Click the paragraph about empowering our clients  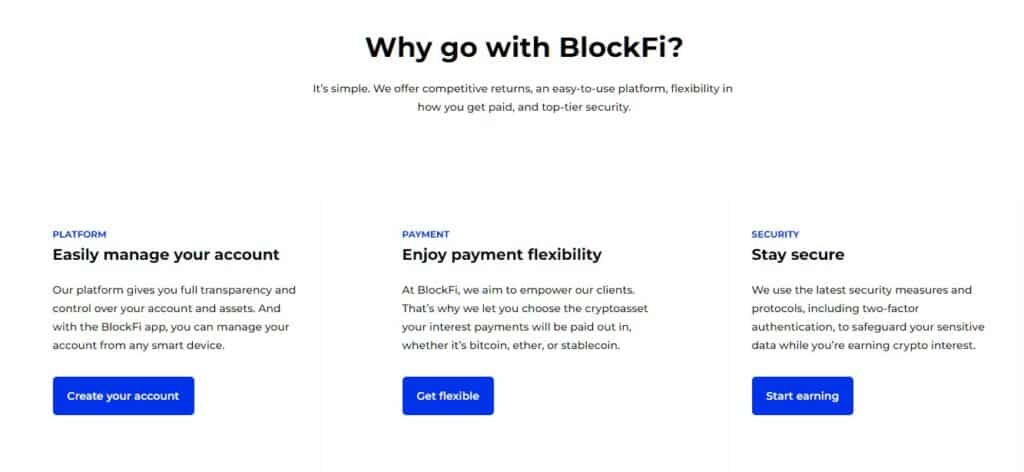point(525,317)
